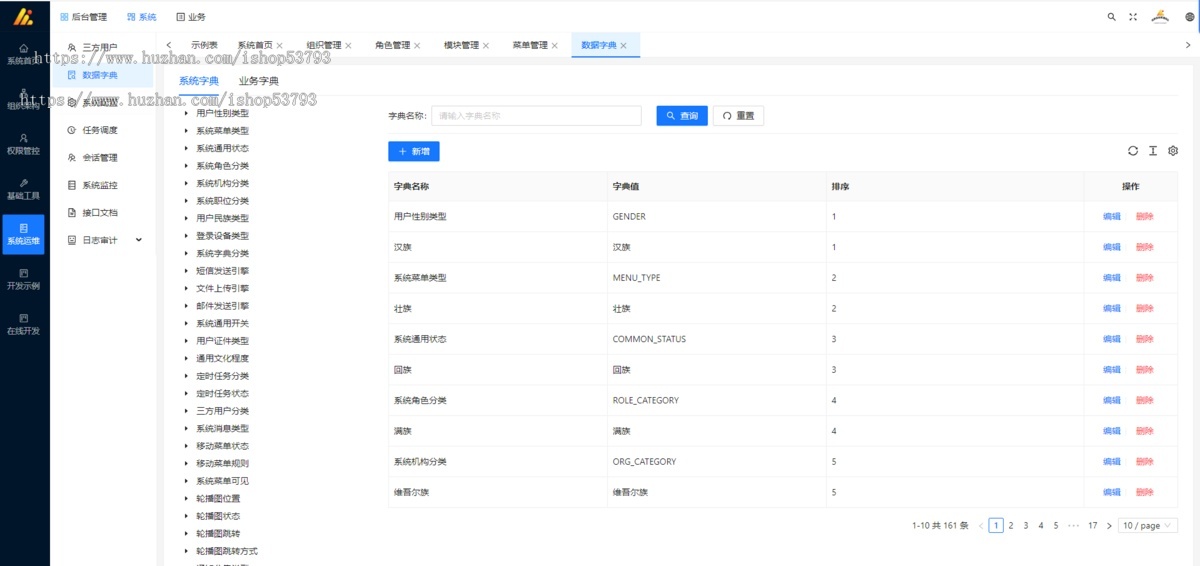Open 开发示例 in the dark sidebar
The image size is (1200, 566).
coord(24,280)
